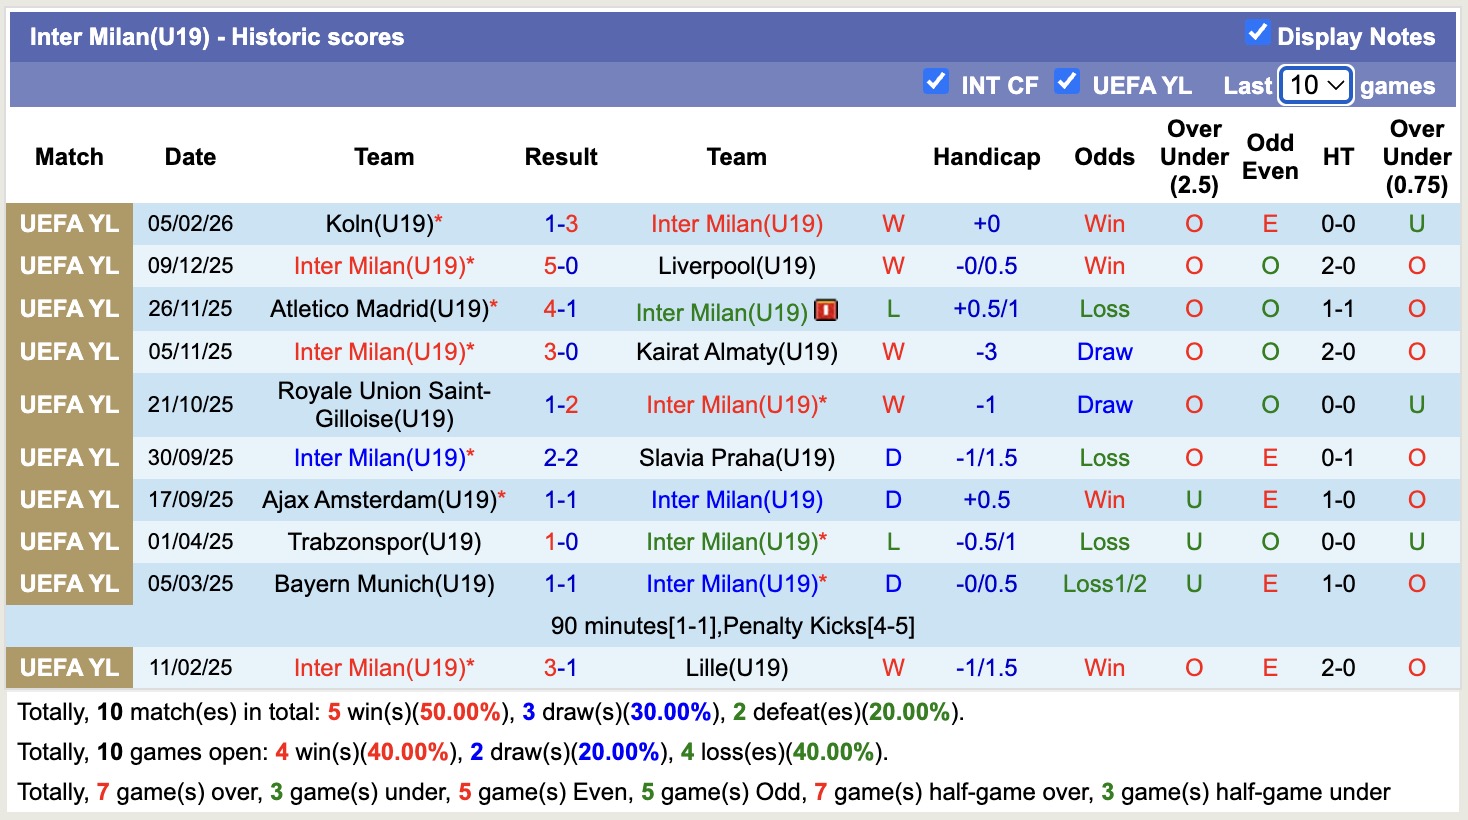
Task: Open the 3-1 result against Lille
Action: pos(560,668)
